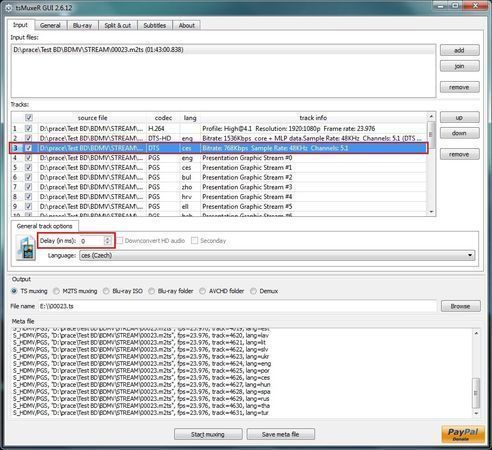Click the Start muxing button

(x=208, y=434)
